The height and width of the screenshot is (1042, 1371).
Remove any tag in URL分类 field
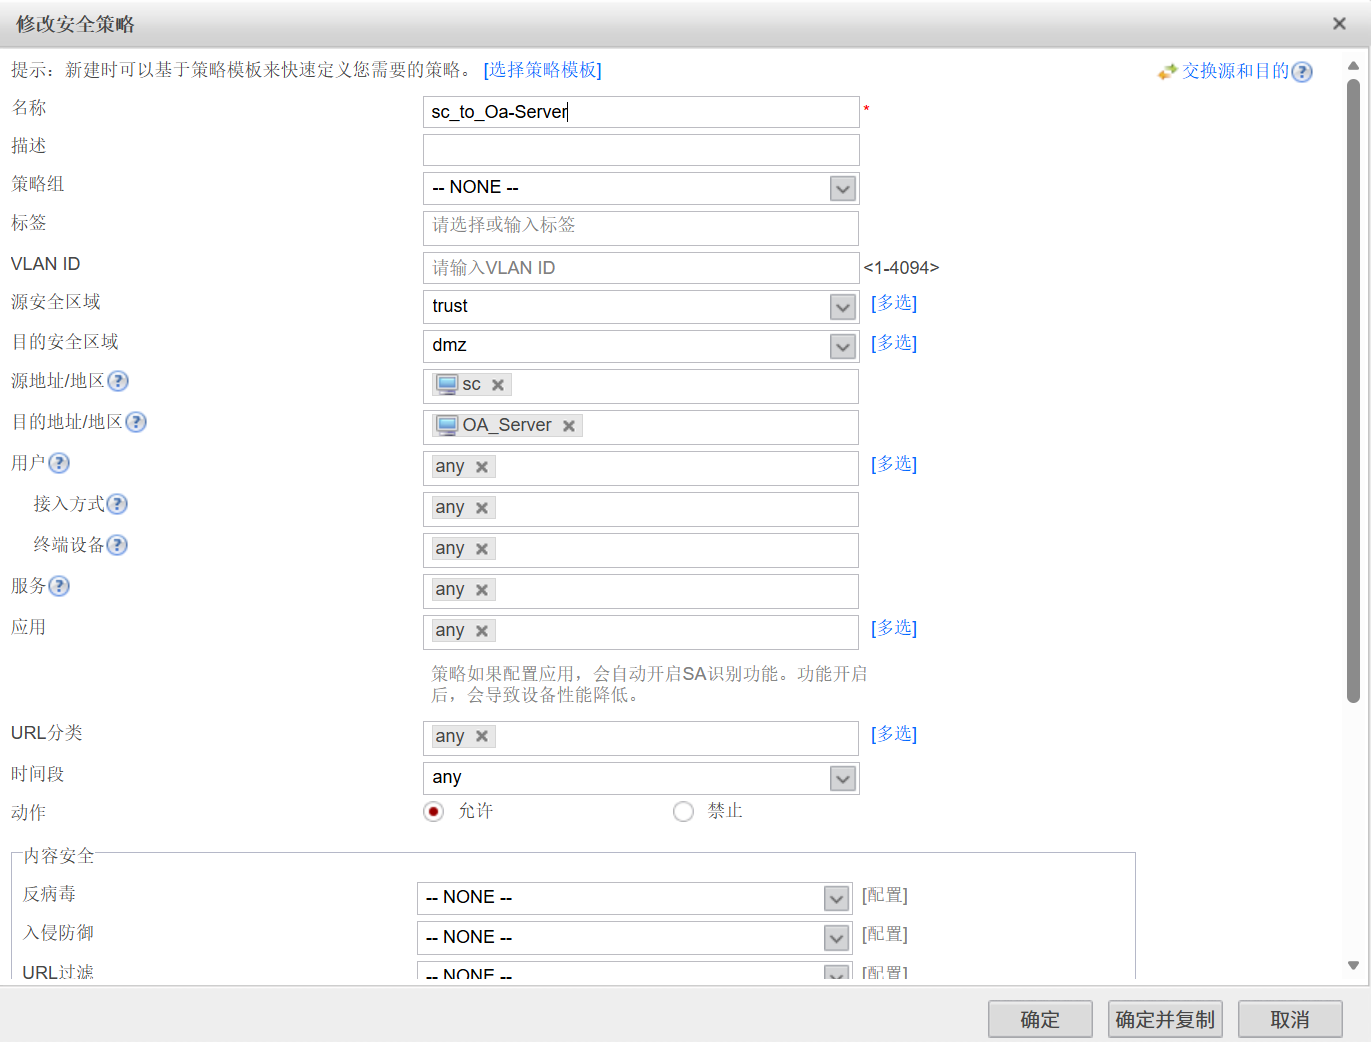point(481,737)
